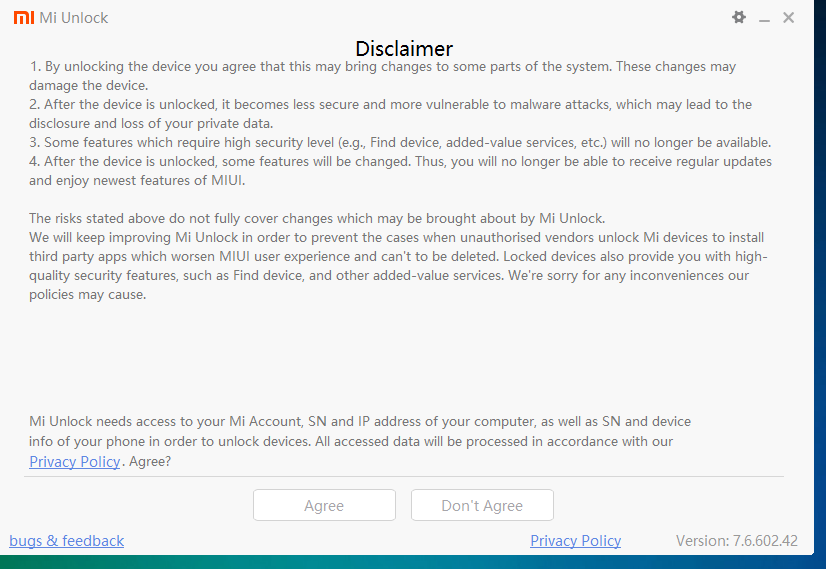Click the Don't Agree button
Screen dimensions: 826x569
pyautogui.click(x=482, y=505)
